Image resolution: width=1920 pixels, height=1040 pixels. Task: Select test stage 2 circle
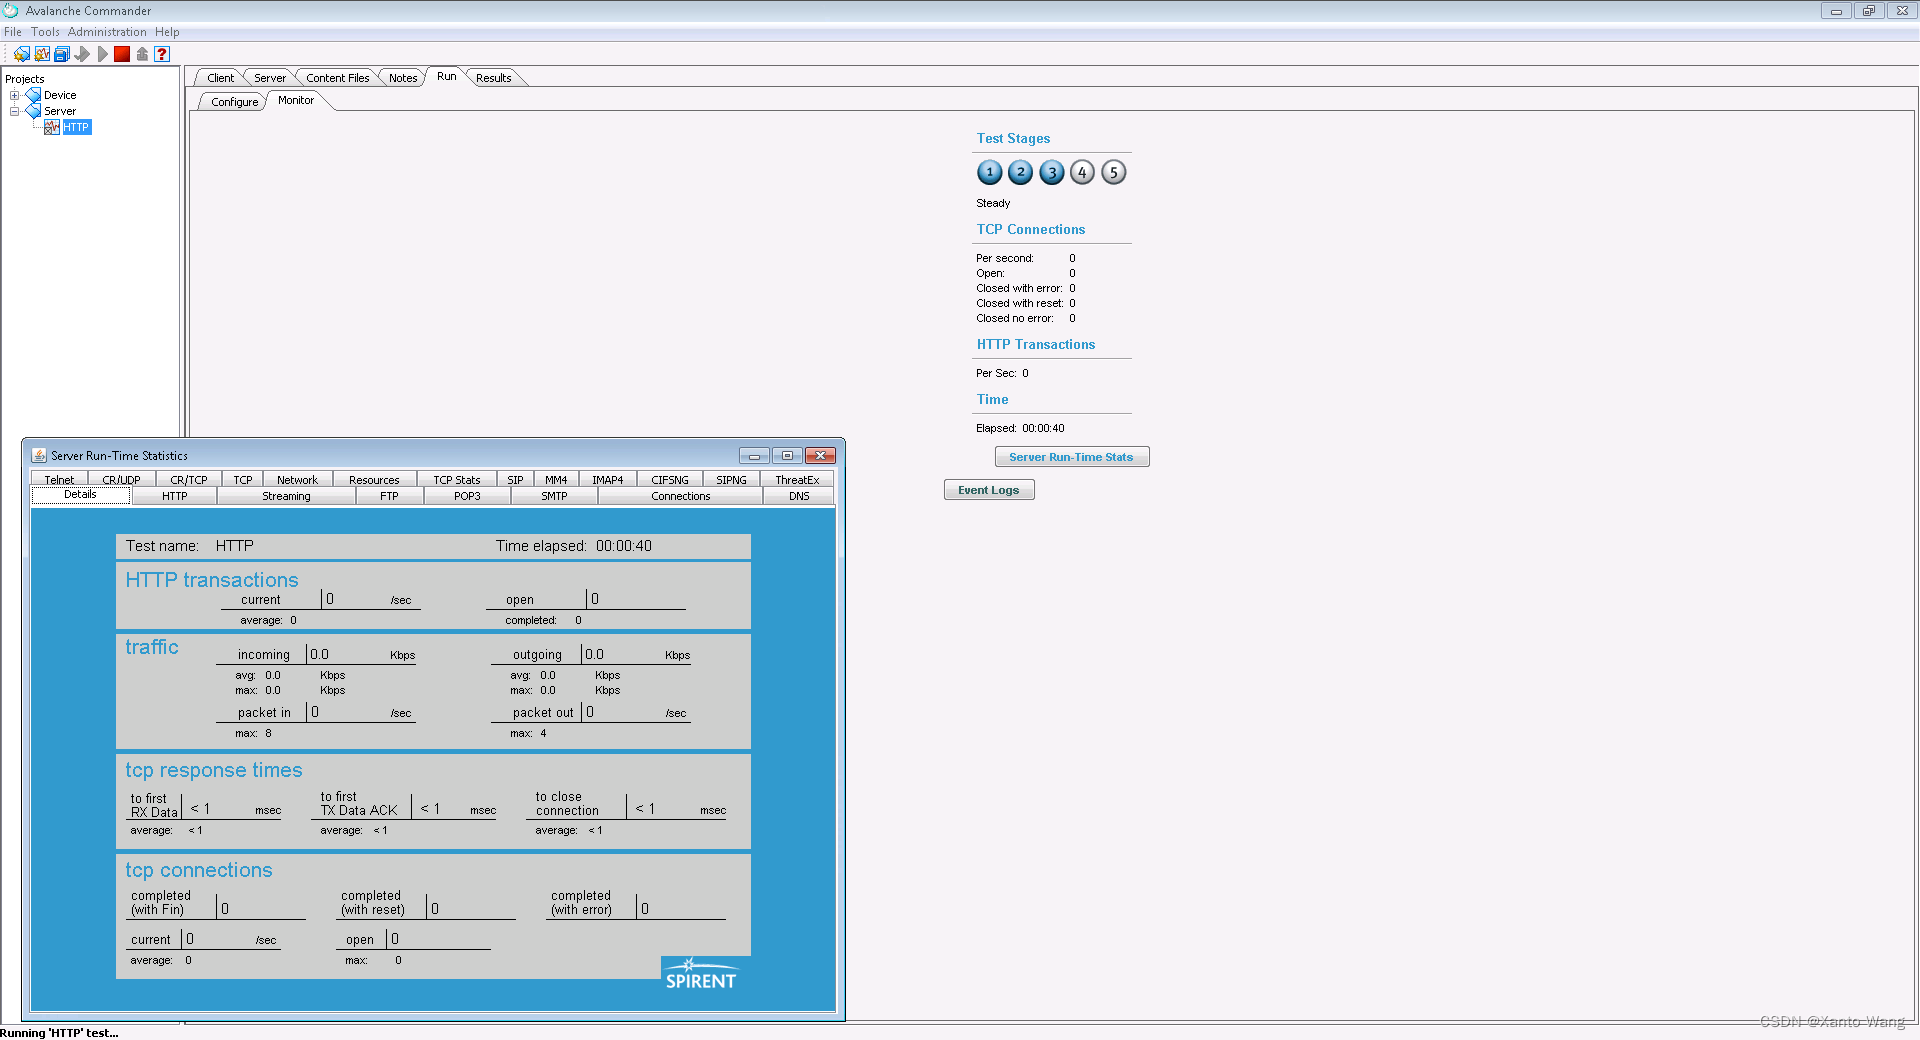[x=1020, y=172]
